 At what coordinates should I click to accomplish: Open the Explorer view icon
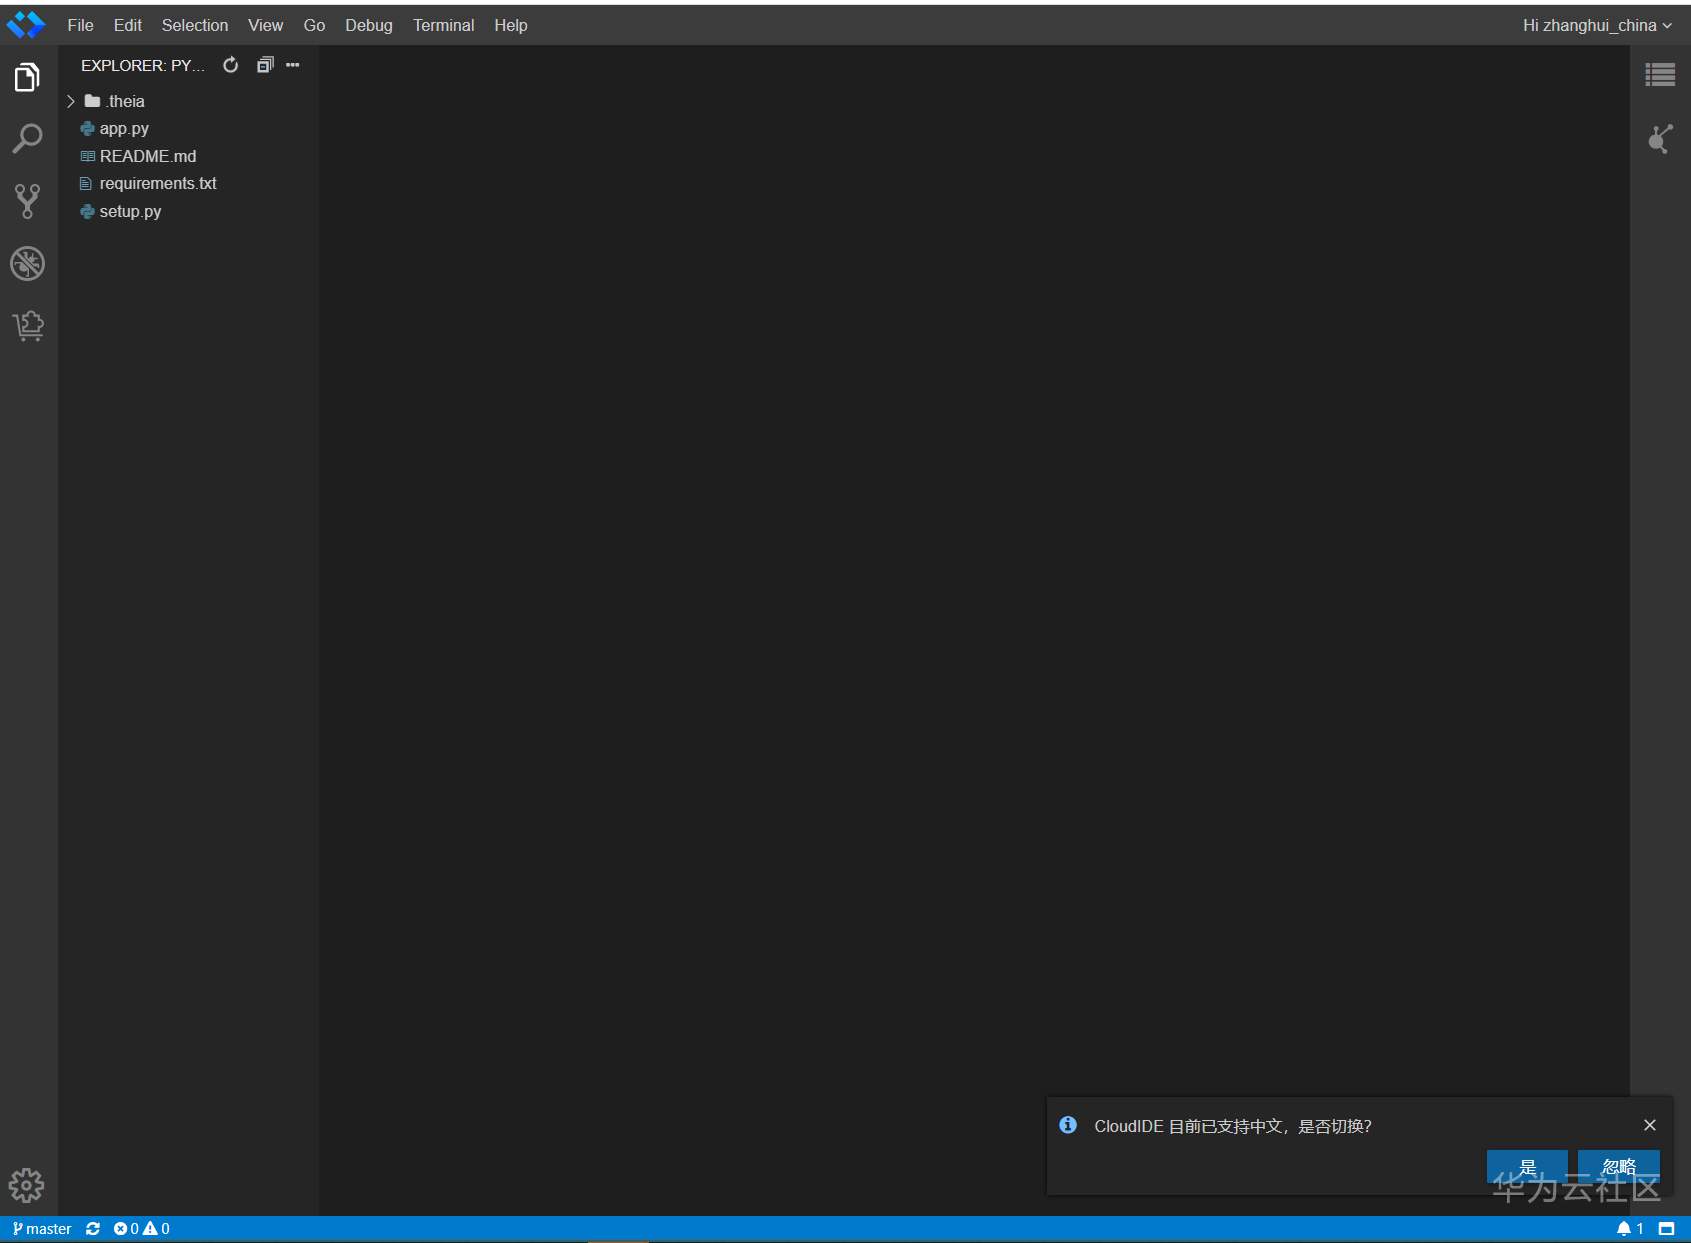[27, 77]
